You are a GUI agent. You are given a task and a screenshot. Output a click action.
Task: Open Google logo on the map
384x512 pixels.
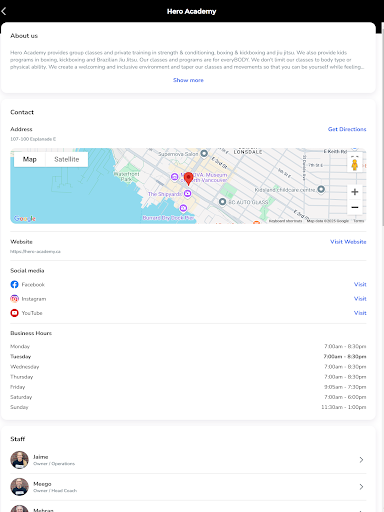coord(25,218)
